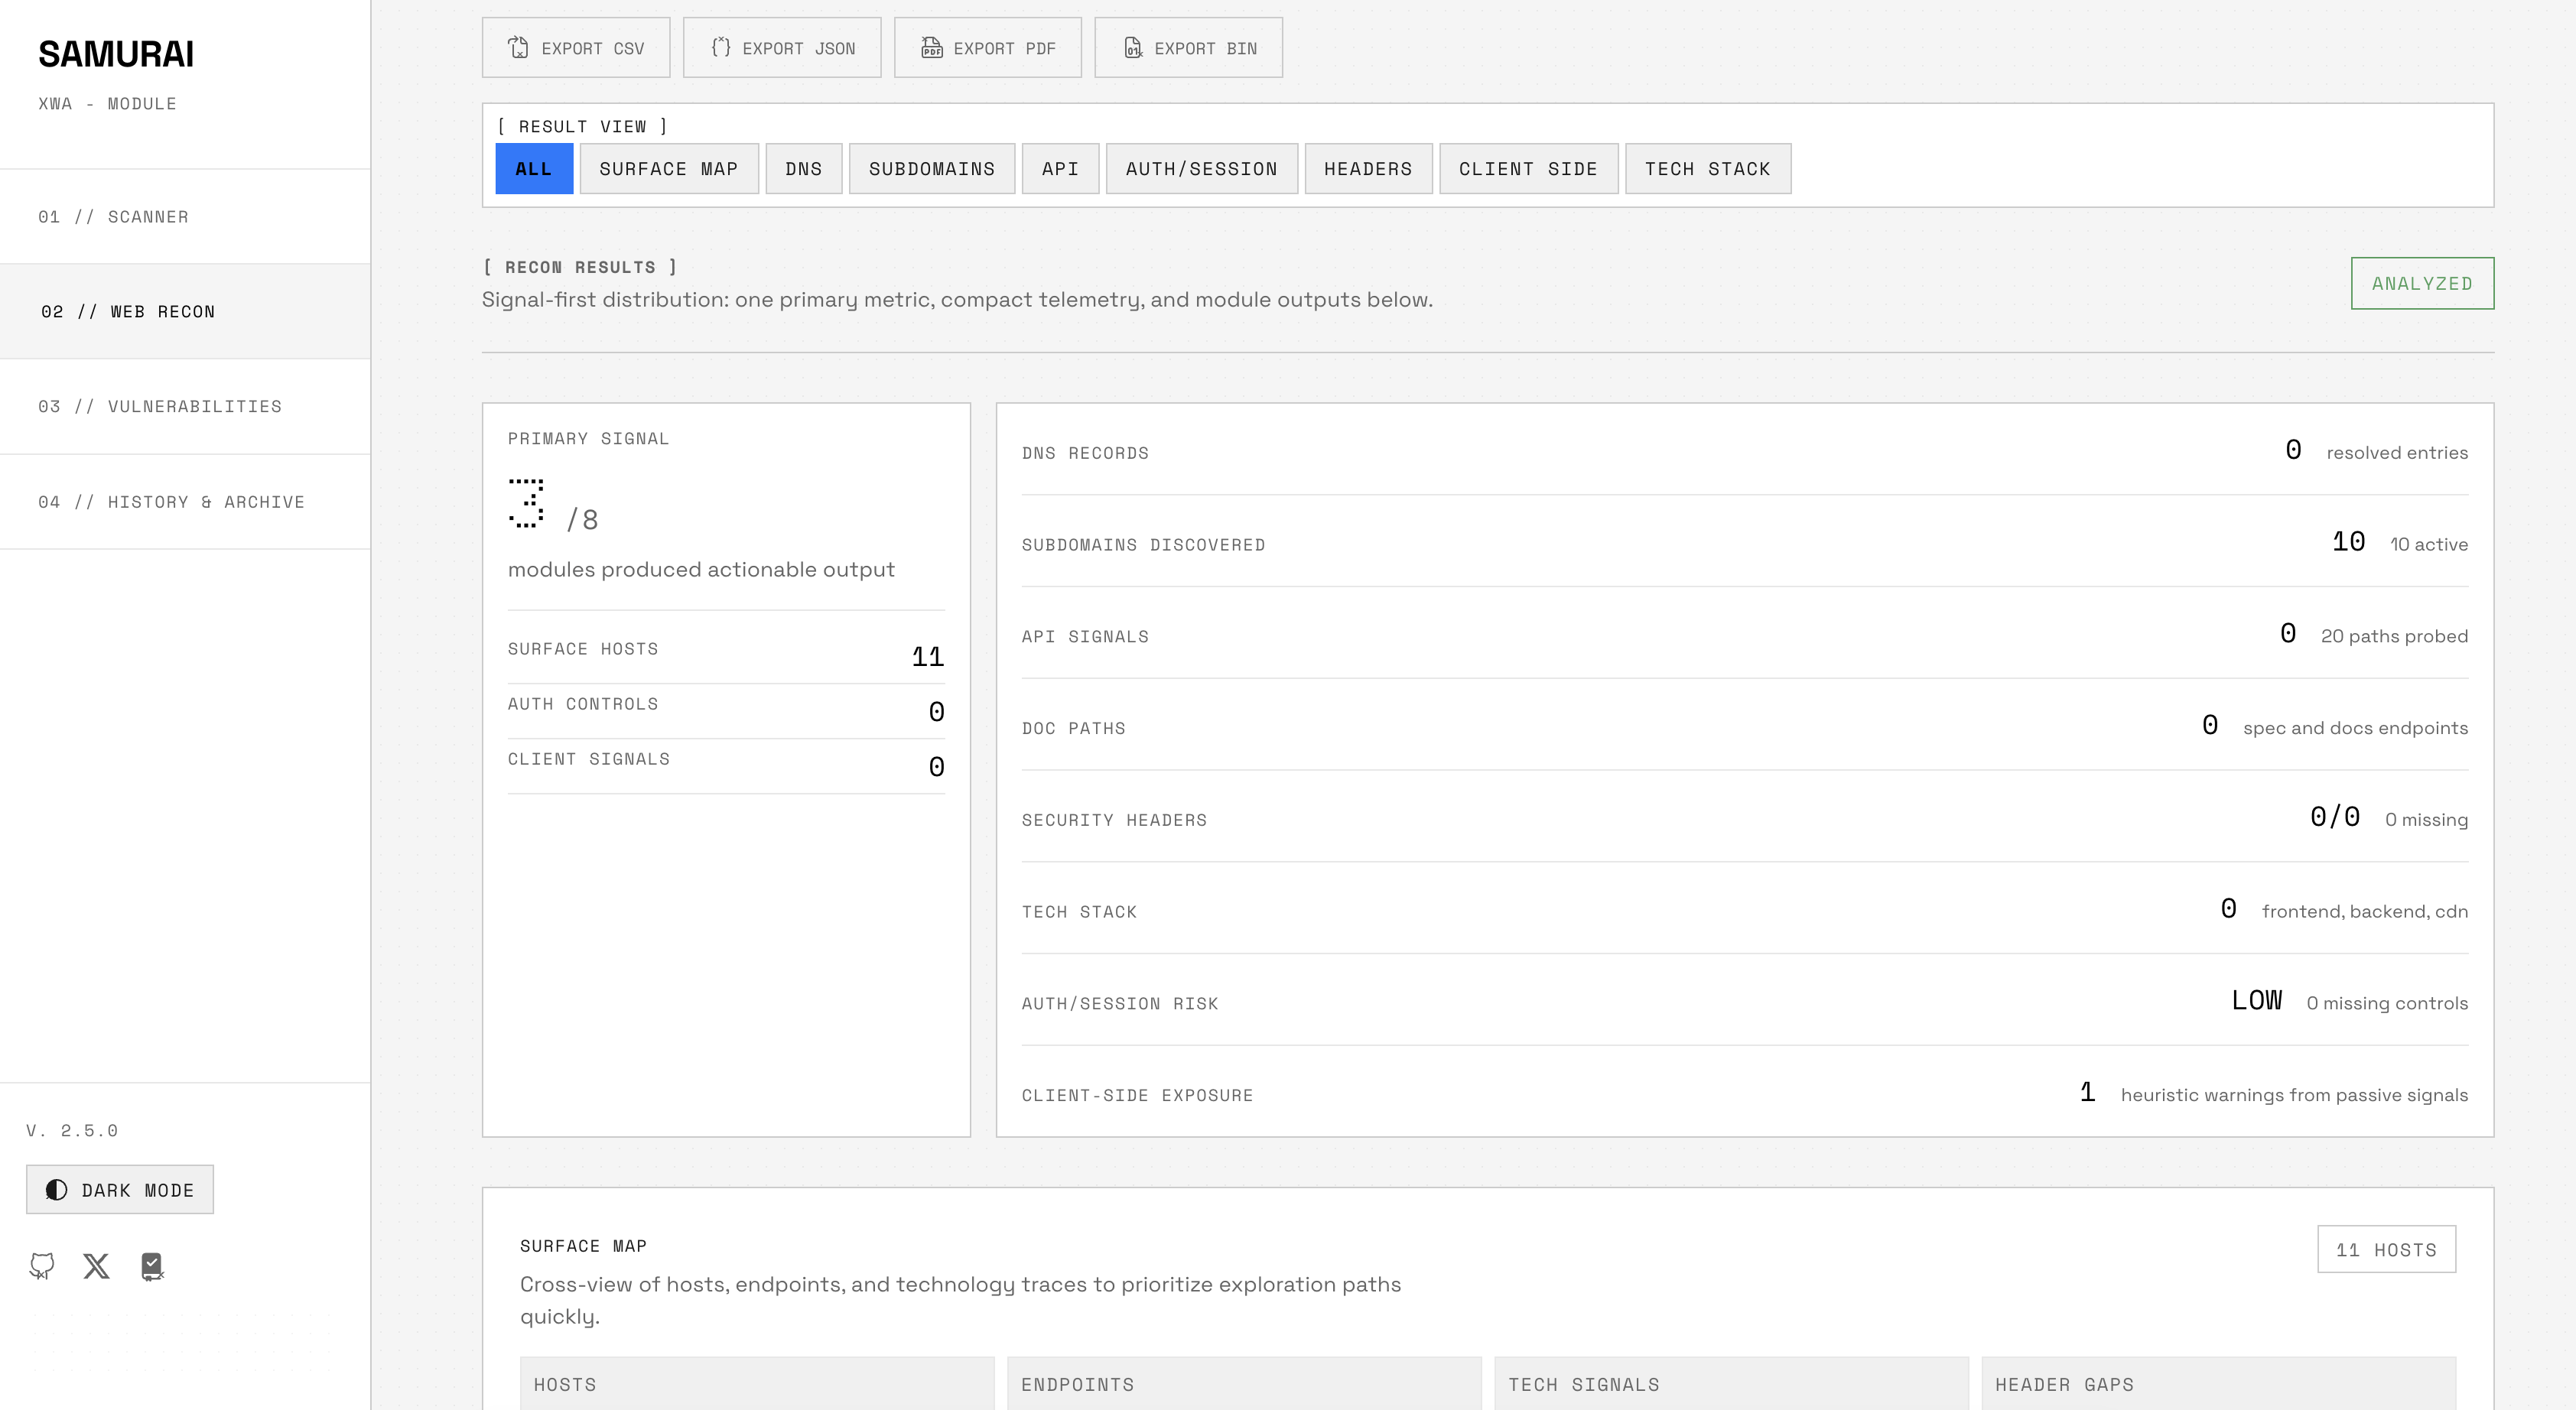The image size is (2576, 1410).
Task: Click the checklist document icon in sidebar
Action: coord(152,1266)
